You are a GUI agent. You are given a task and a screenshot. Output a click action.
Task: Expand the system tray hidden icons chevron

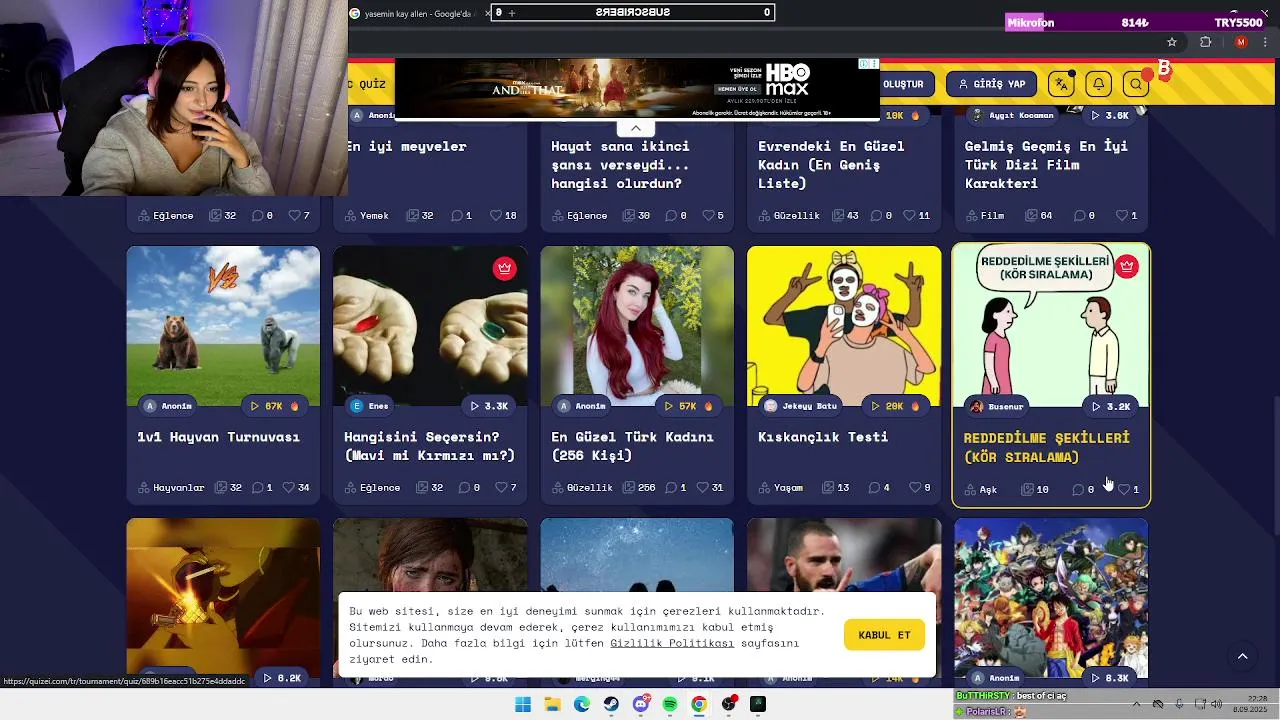coord(1135,704)
